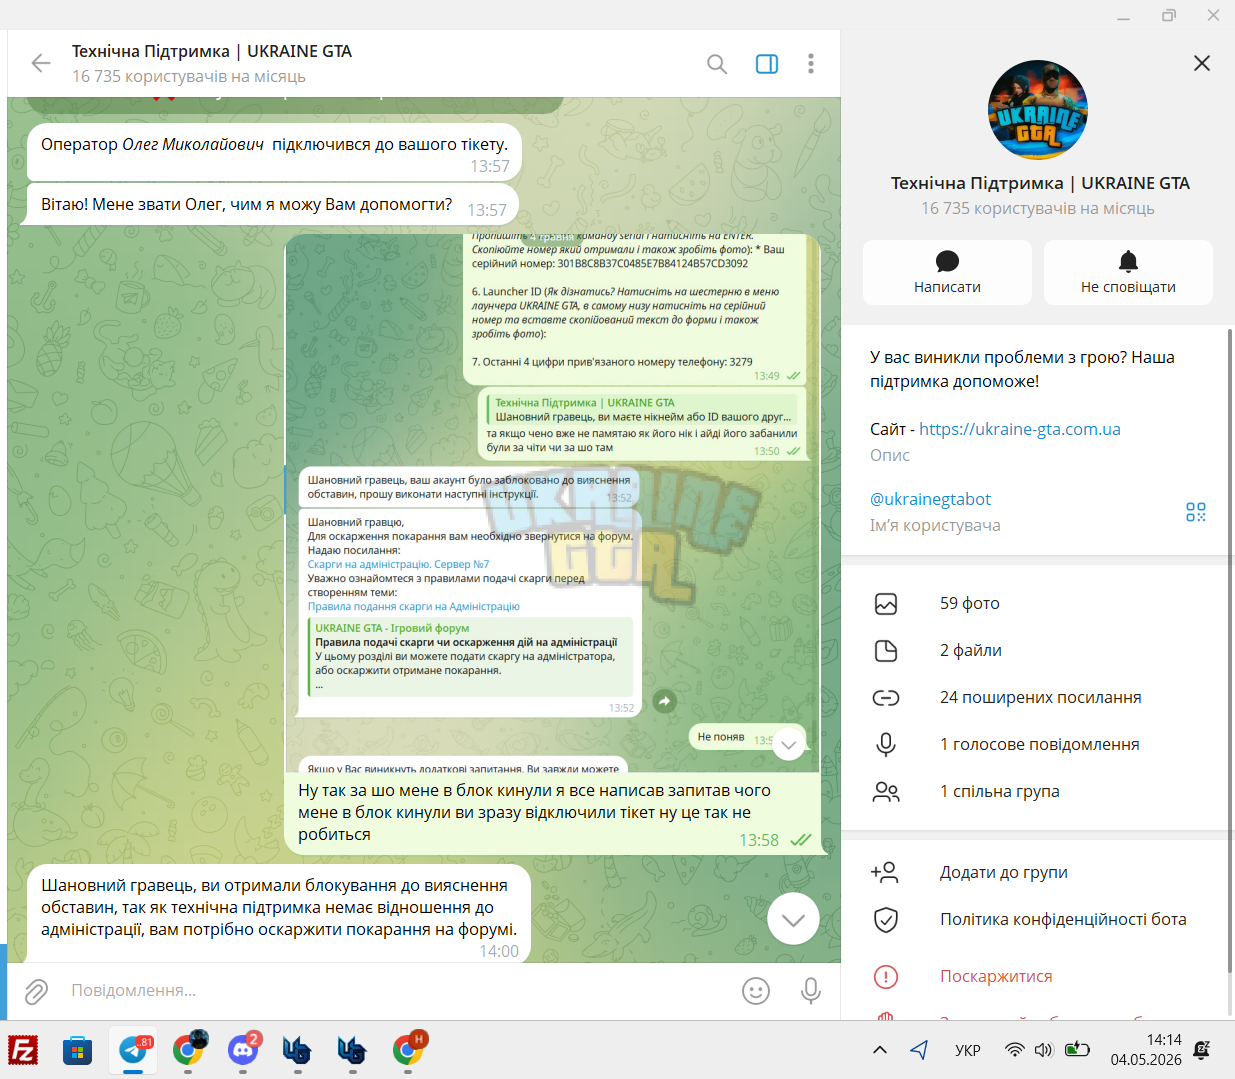Open search in chat

717,64
